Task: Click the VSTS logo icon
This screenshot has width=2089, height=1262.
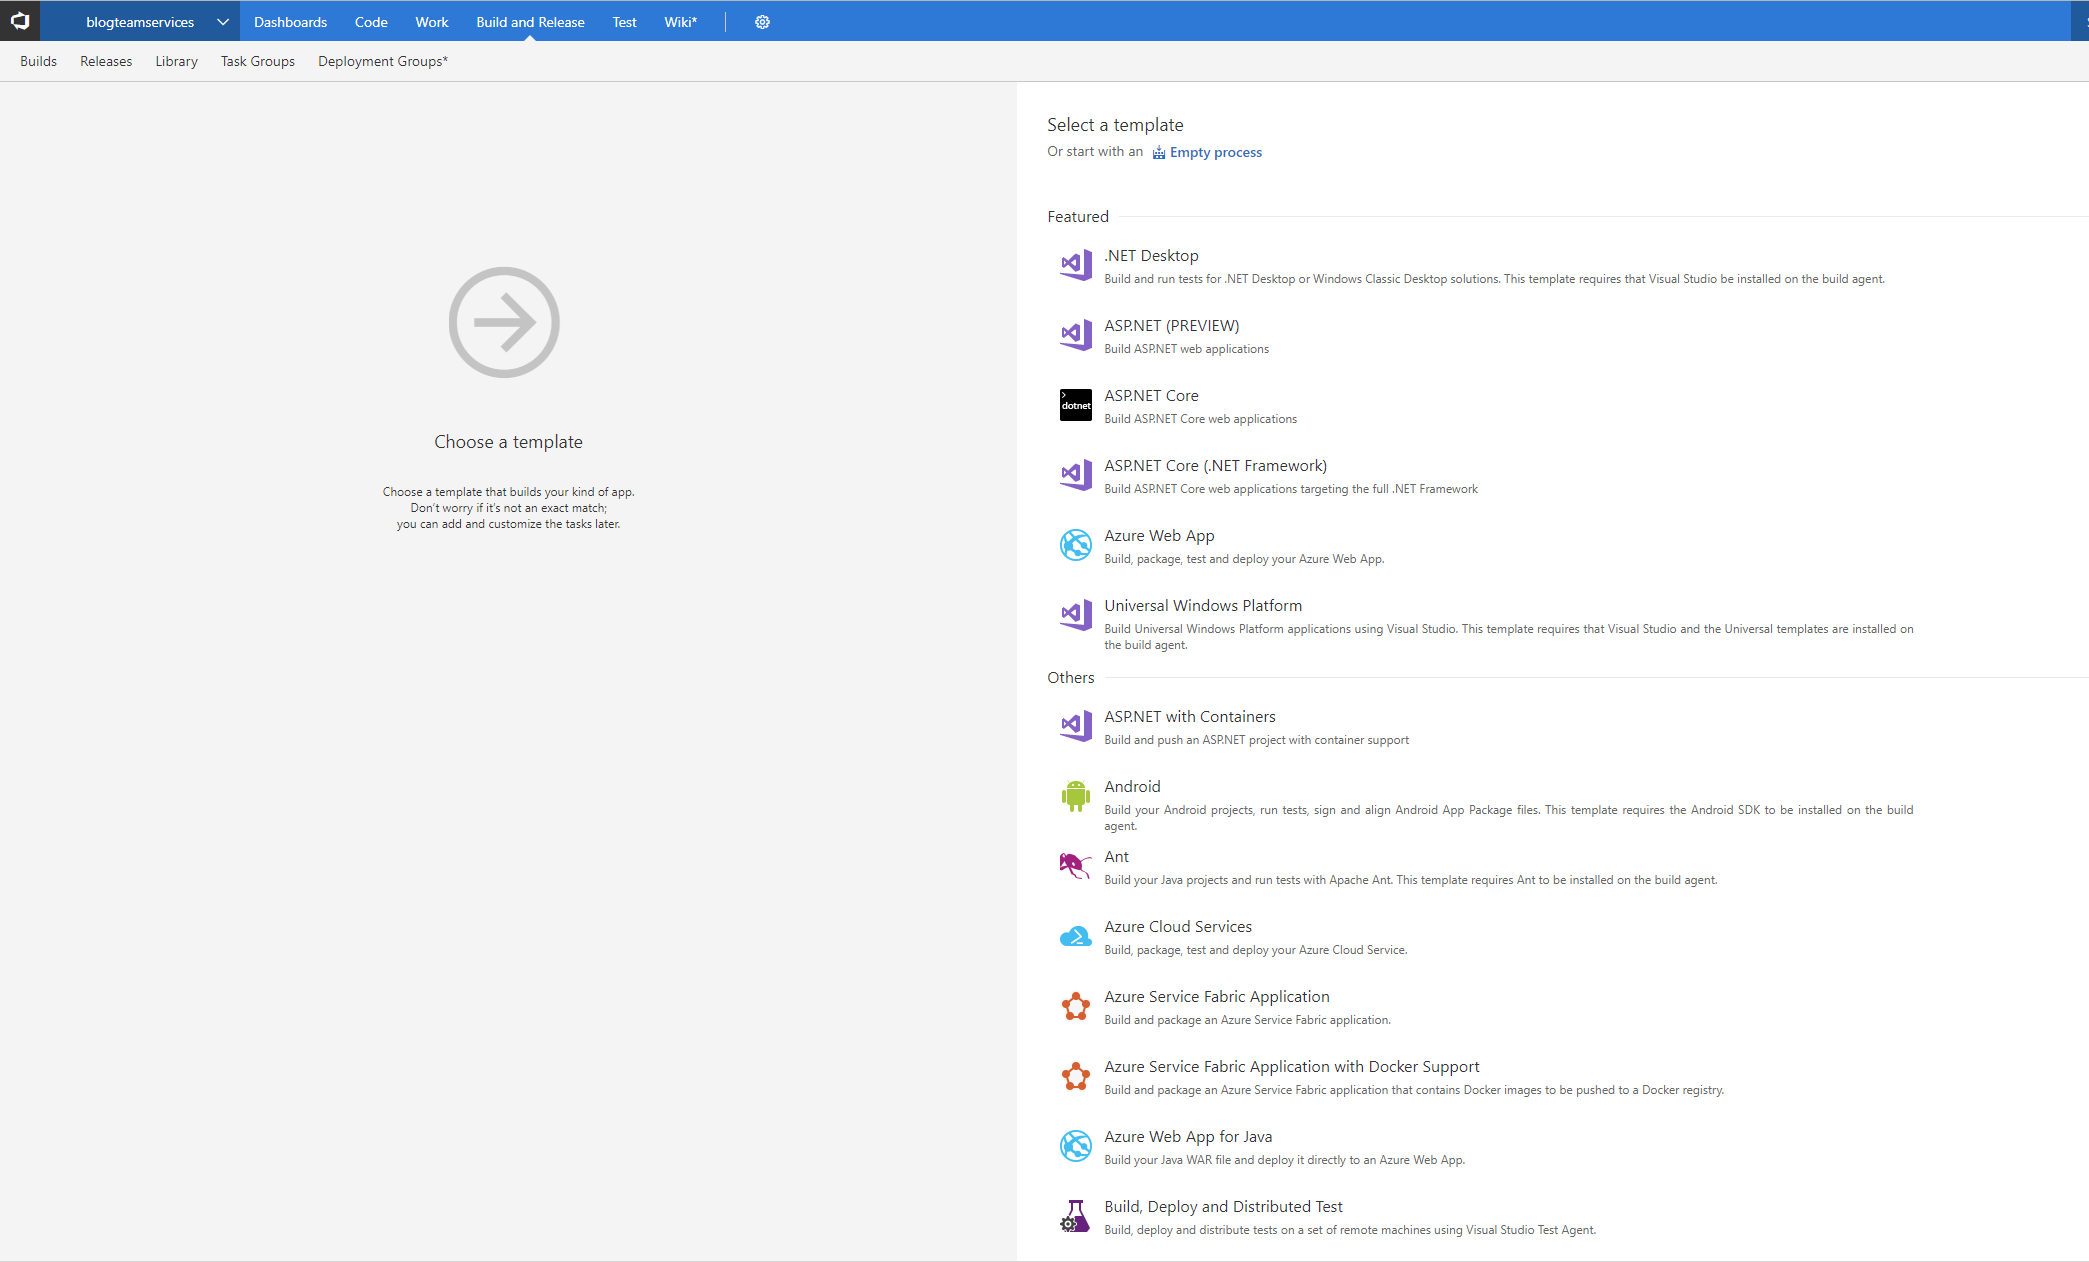Action: click(x=20, y=21)
